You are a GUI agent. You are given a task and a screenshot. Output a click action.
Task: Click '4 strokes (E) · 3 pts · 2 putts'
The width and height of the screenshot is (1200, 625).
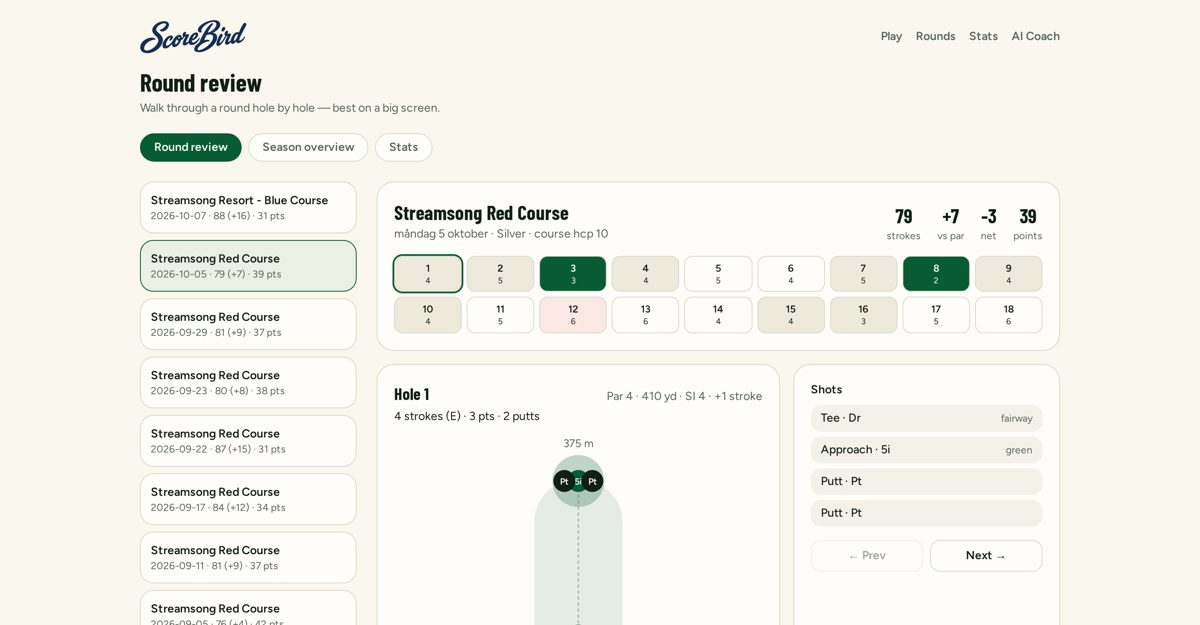tap(467, 416)
